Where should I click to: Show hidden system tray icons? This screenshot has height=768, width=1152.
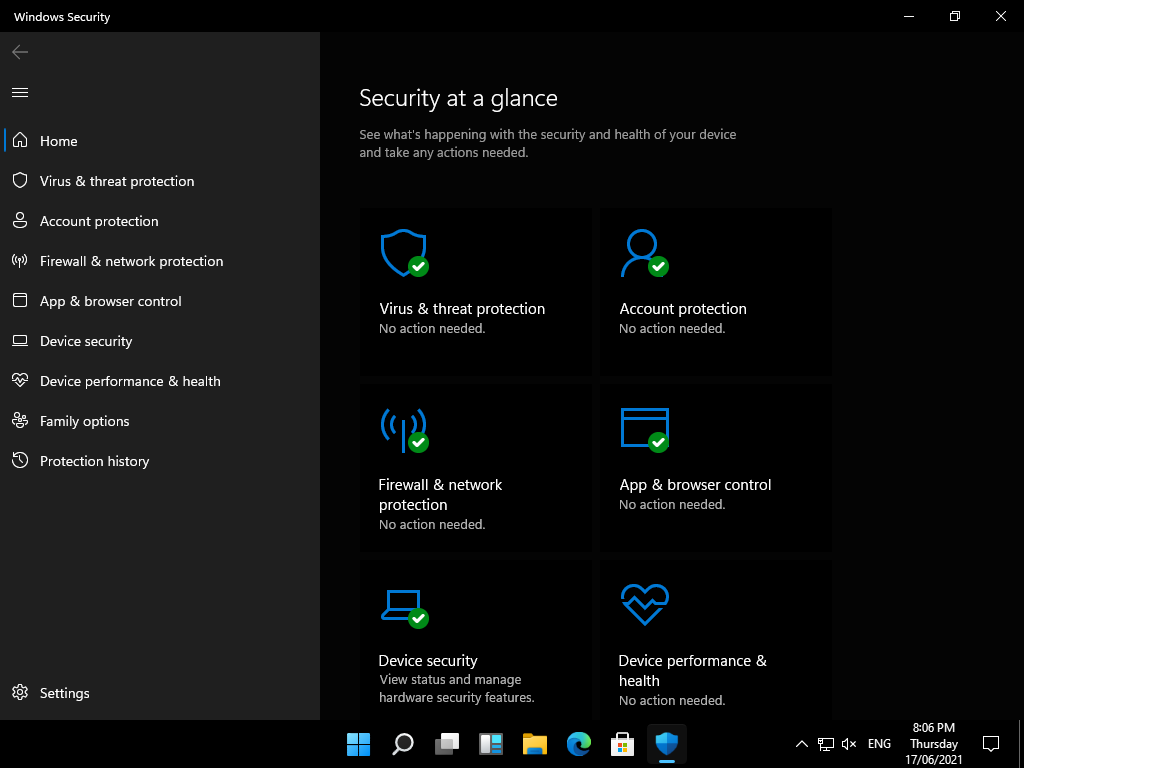tap(802, 744)
